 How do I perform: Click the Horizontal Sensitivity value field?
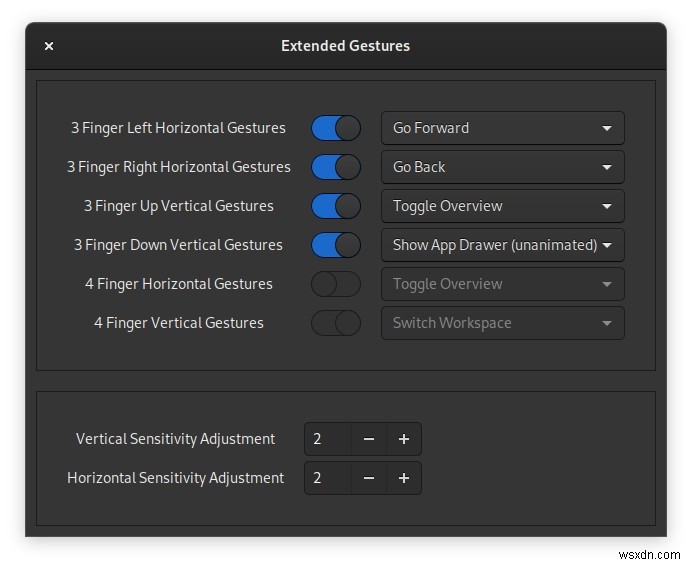pyautogui.click(x=328, y=478)
